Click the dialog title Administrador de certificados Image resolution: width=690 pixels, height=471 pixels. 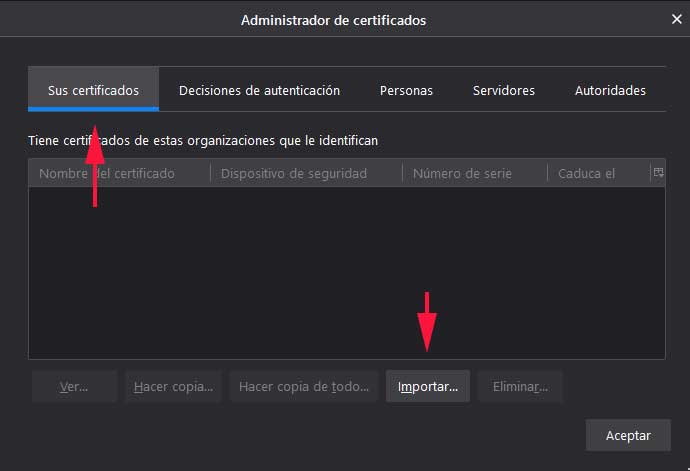pos(333,20)
